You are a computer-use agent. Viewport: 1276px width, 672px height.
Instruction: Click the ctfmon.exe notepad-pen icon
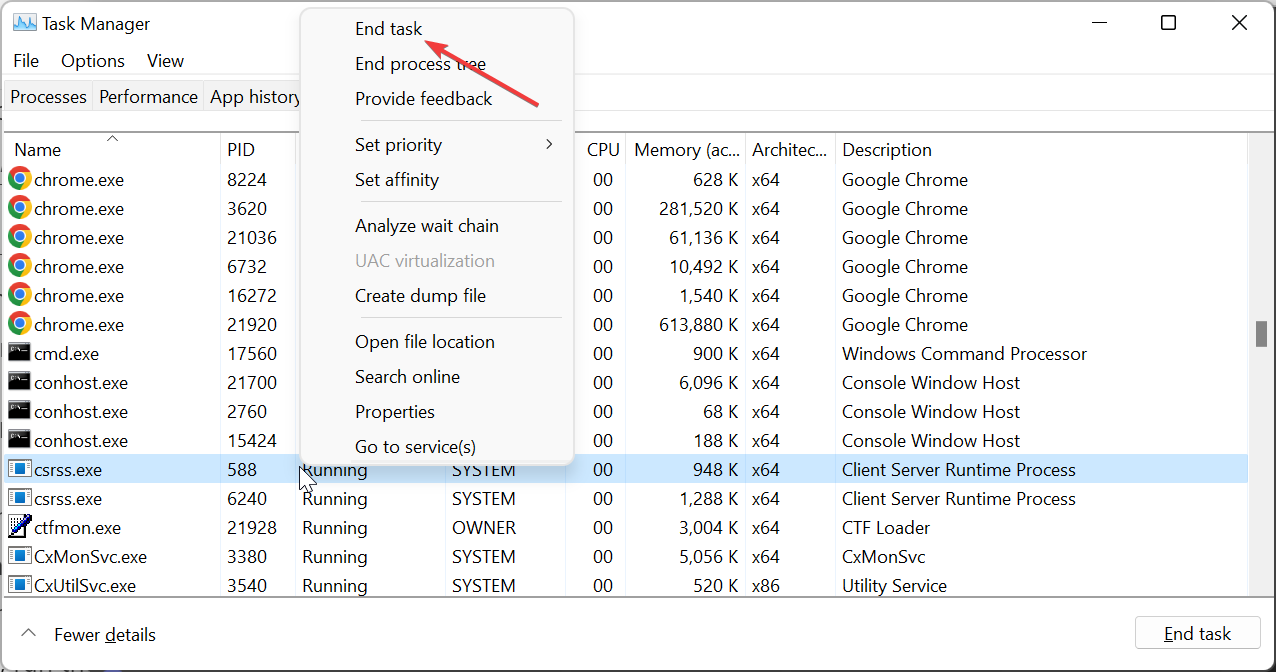coord(19,527)
